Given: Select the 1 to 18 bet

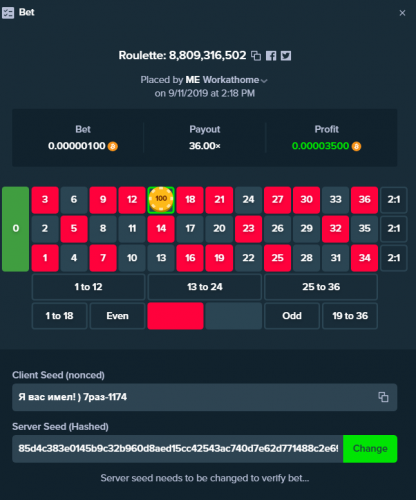Looking at the screenshot, I should [x=59, y=316].
